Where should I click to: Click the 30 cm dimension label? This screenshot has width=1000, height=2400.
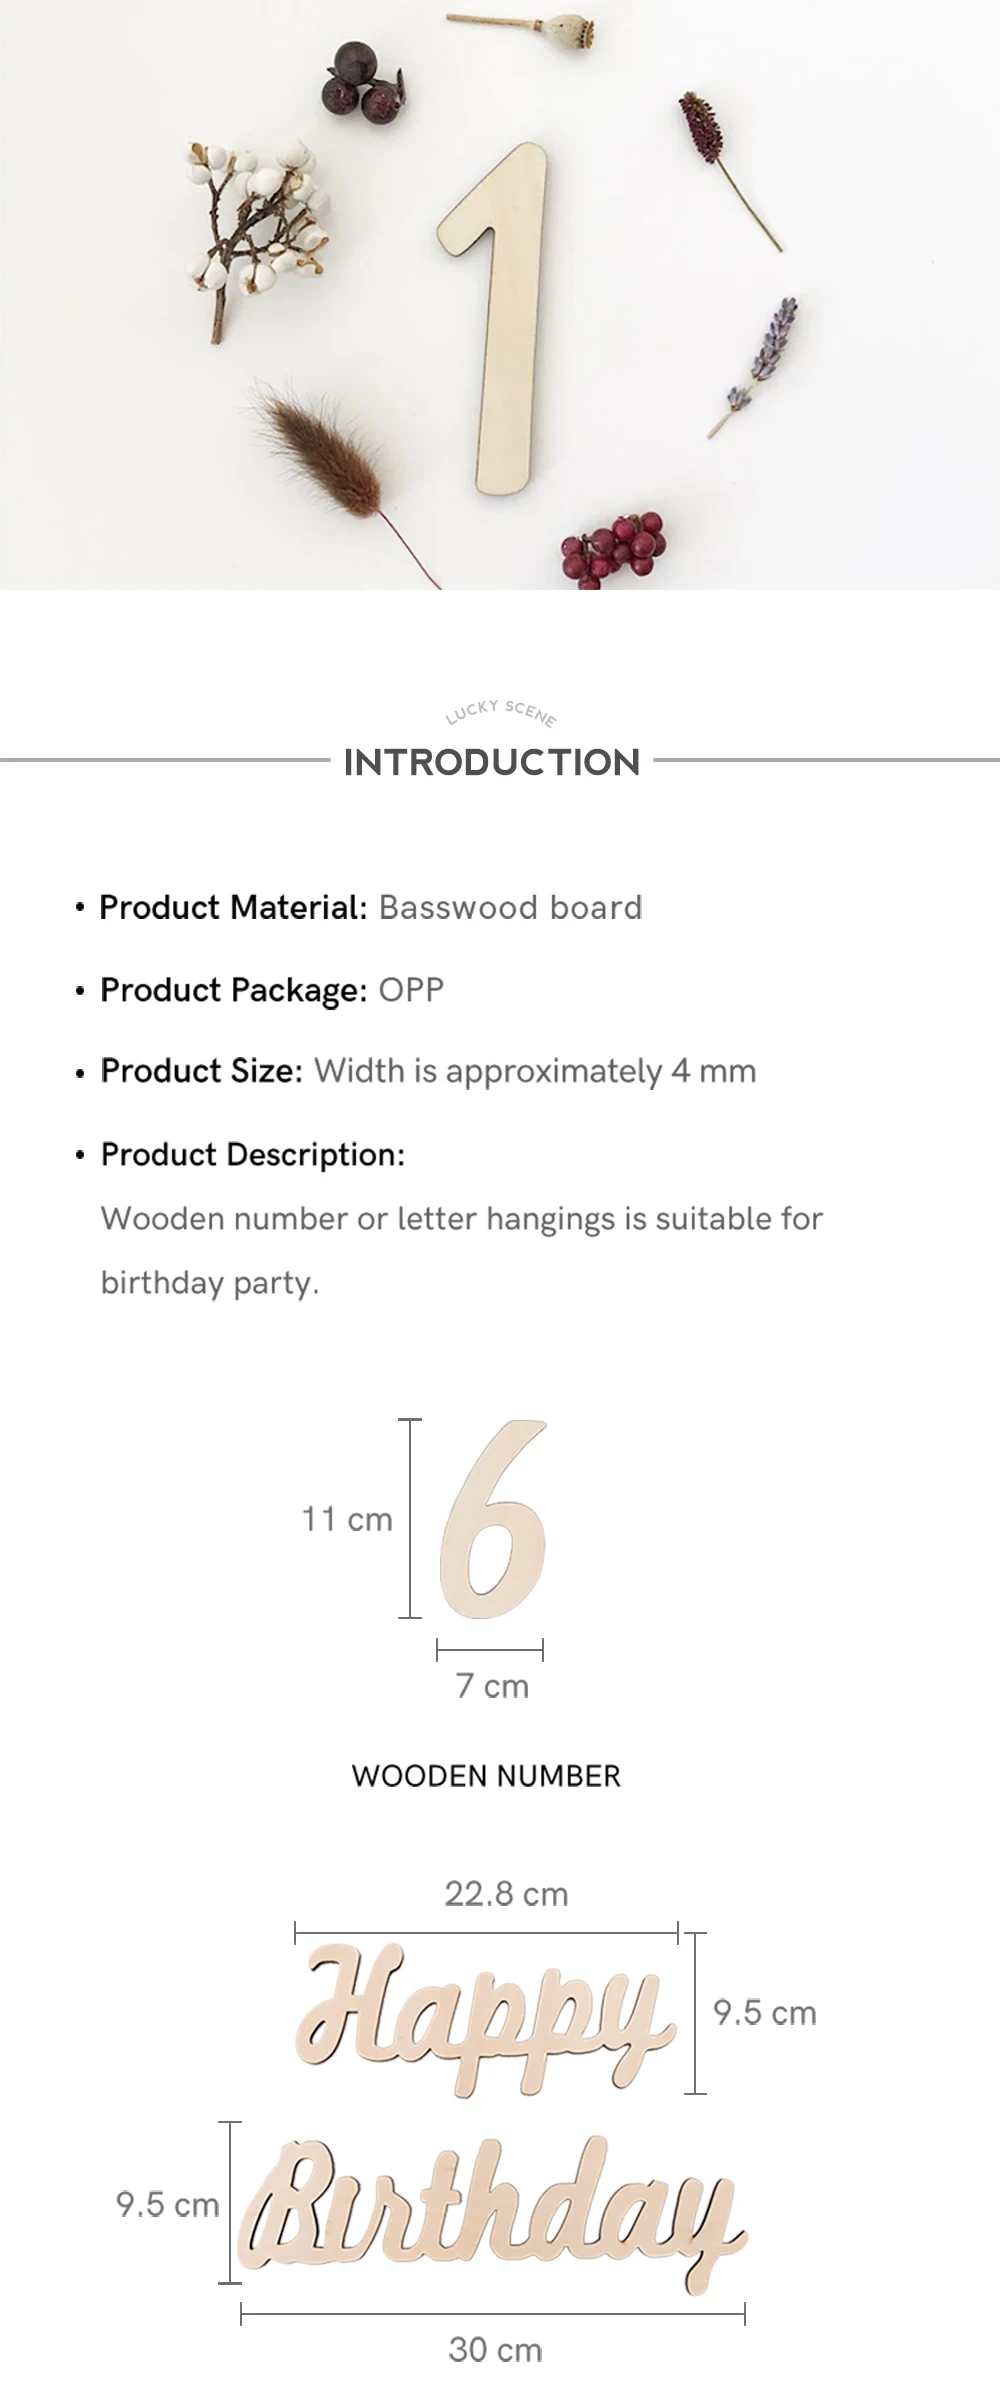(495, 2349)
